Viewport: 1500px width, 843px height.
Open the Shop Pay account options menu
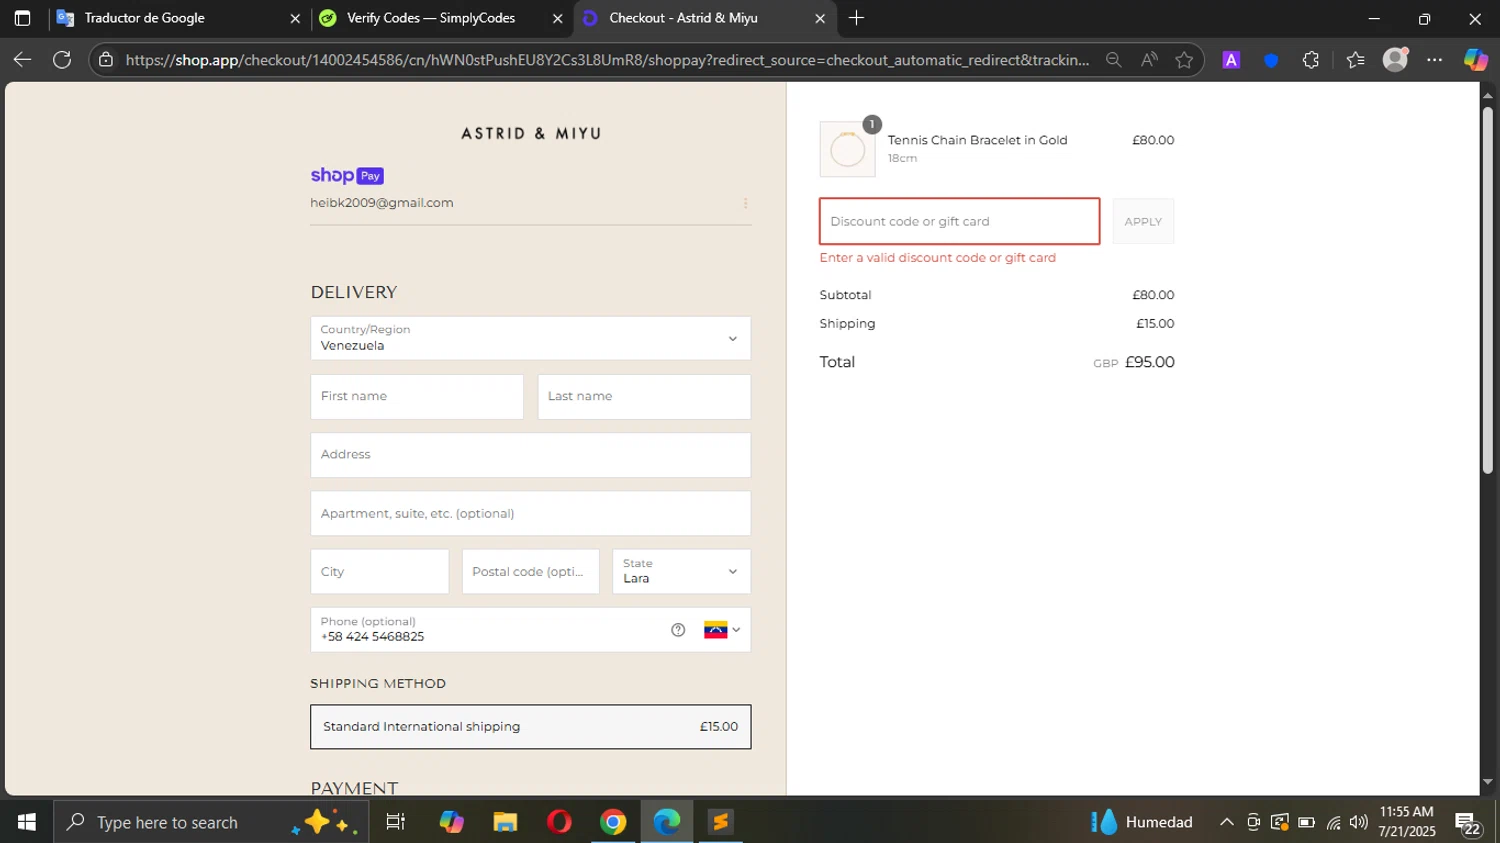(745, 203)
